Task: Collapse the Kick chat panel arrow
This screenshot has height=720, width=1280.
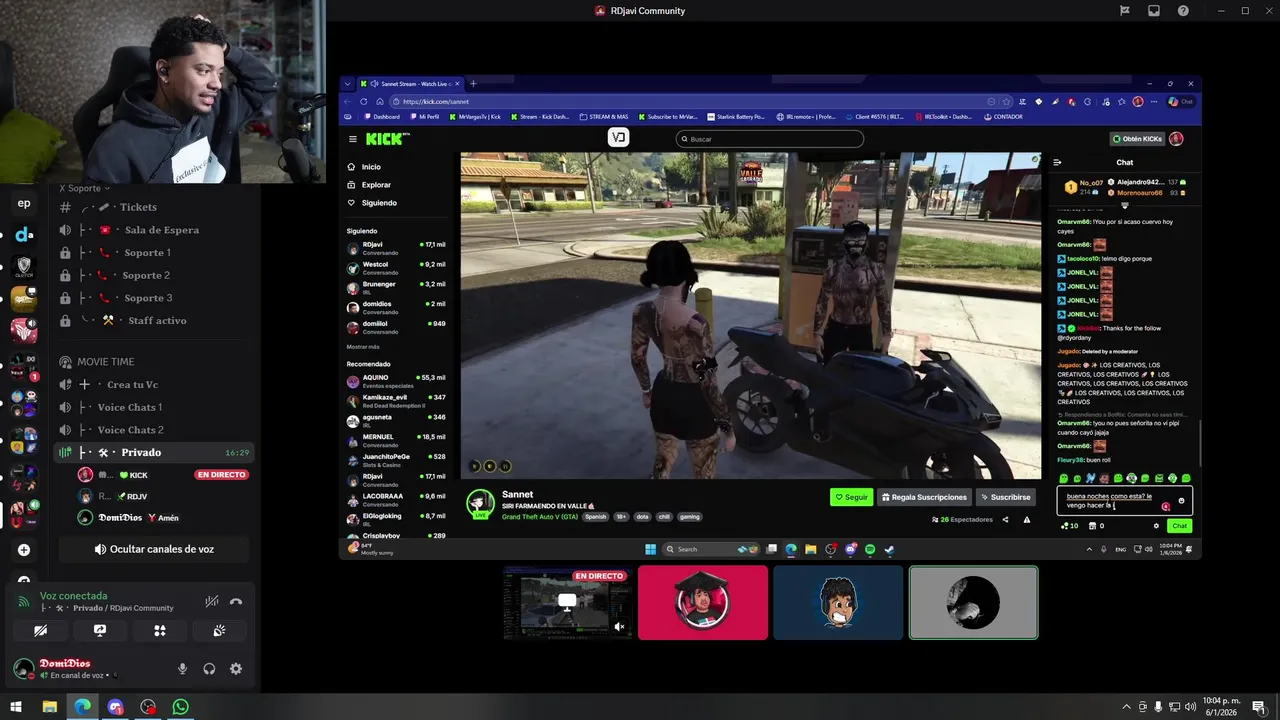Action: [x=1057, y=162]
